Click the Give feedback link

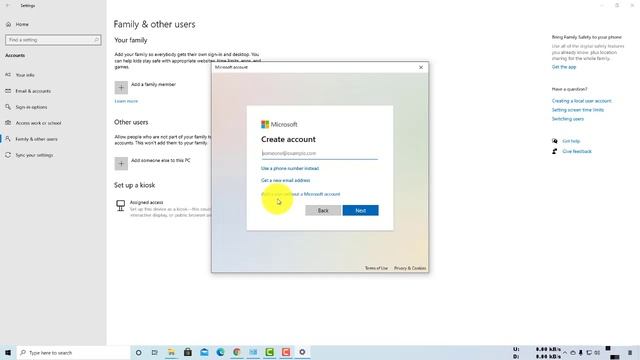click(x=577, y=151)
